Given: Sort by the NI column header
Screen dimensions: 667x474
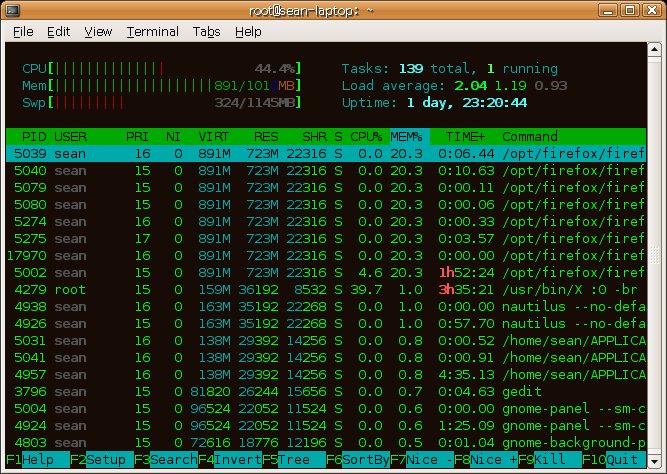Looking at the screenshot, I should (x=173, y=137).
